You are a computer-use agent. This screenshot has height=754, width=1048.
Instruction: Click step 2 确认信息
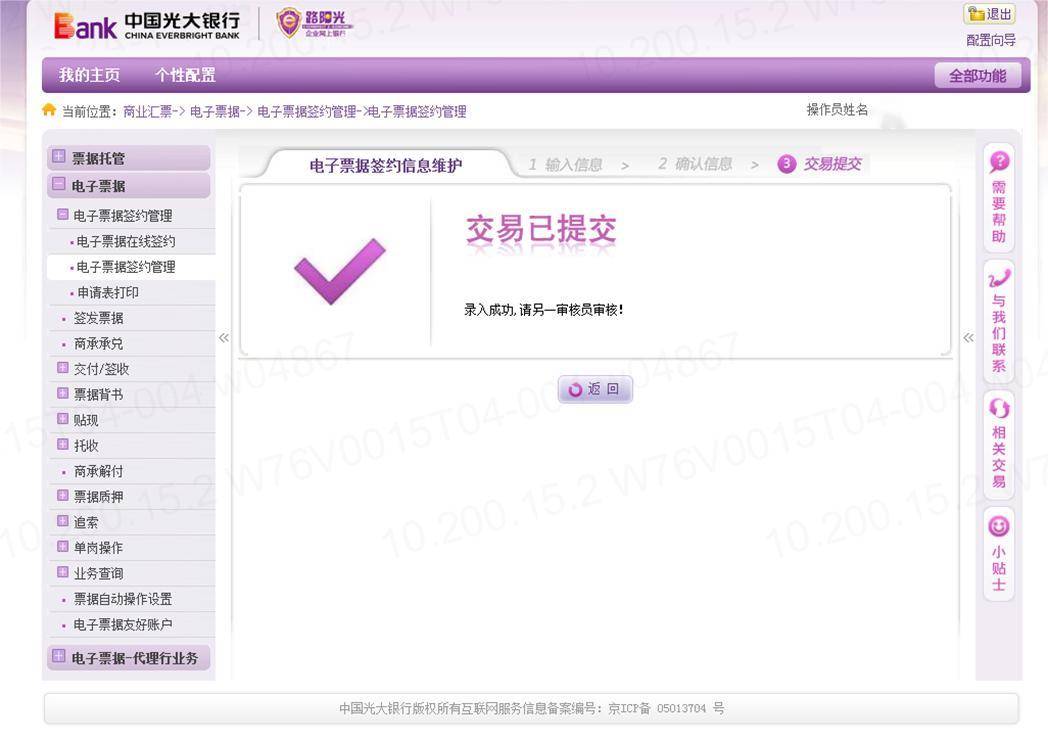695,164
